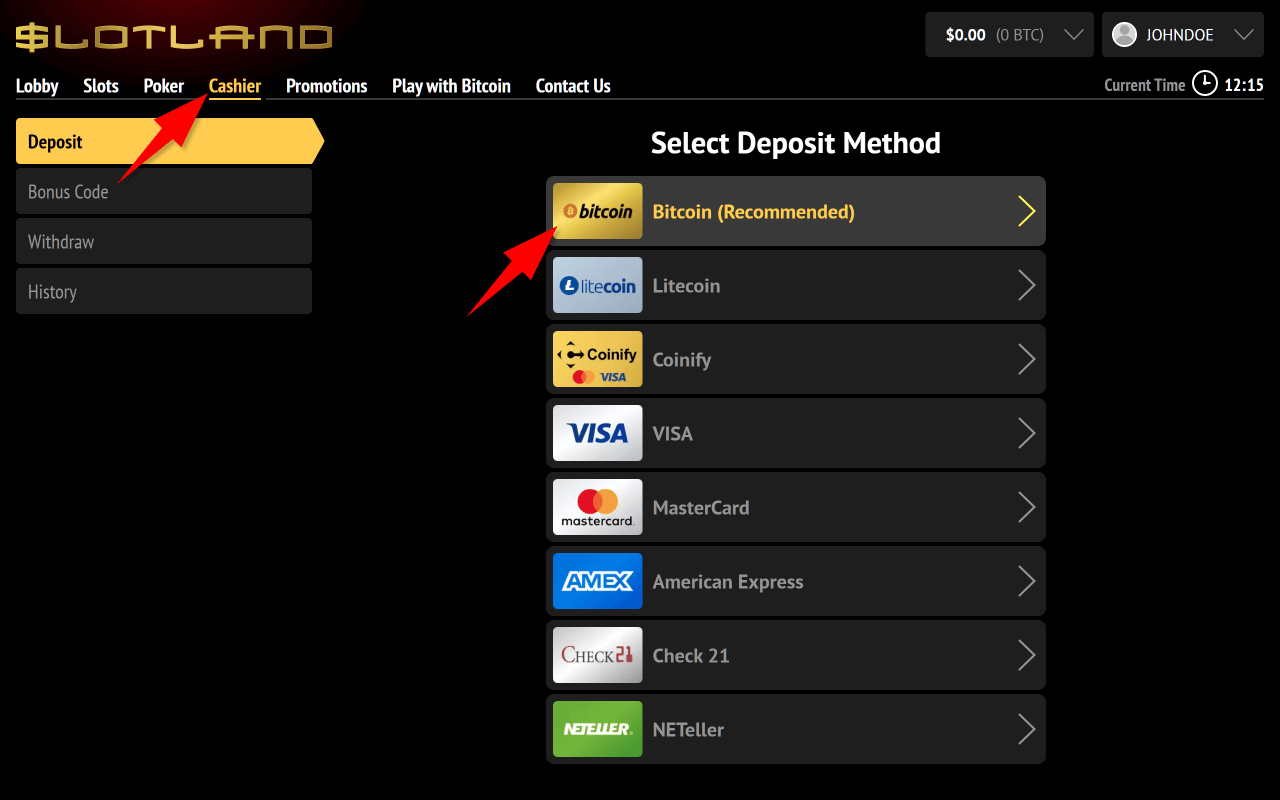The image size is (1280, 800).
Task: Expand the NETeller option chevron
Action: click(x=1026, y=729)
